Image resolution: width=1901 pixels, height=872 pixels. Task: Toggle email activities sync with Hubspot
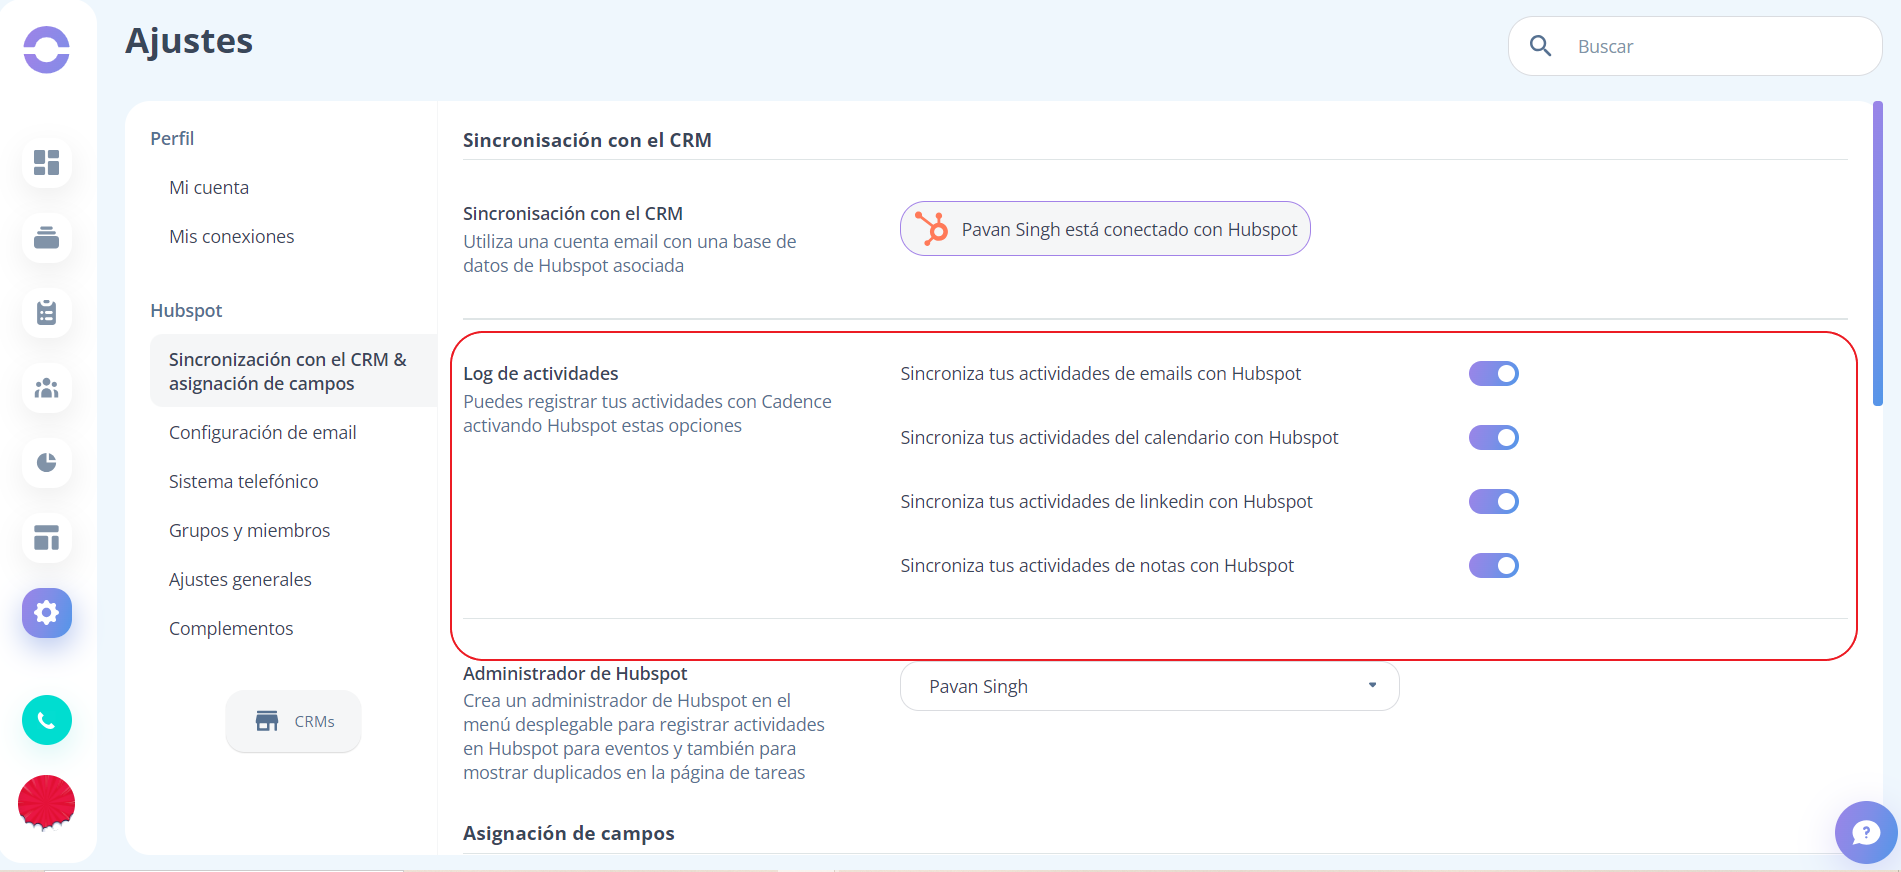1493,374
